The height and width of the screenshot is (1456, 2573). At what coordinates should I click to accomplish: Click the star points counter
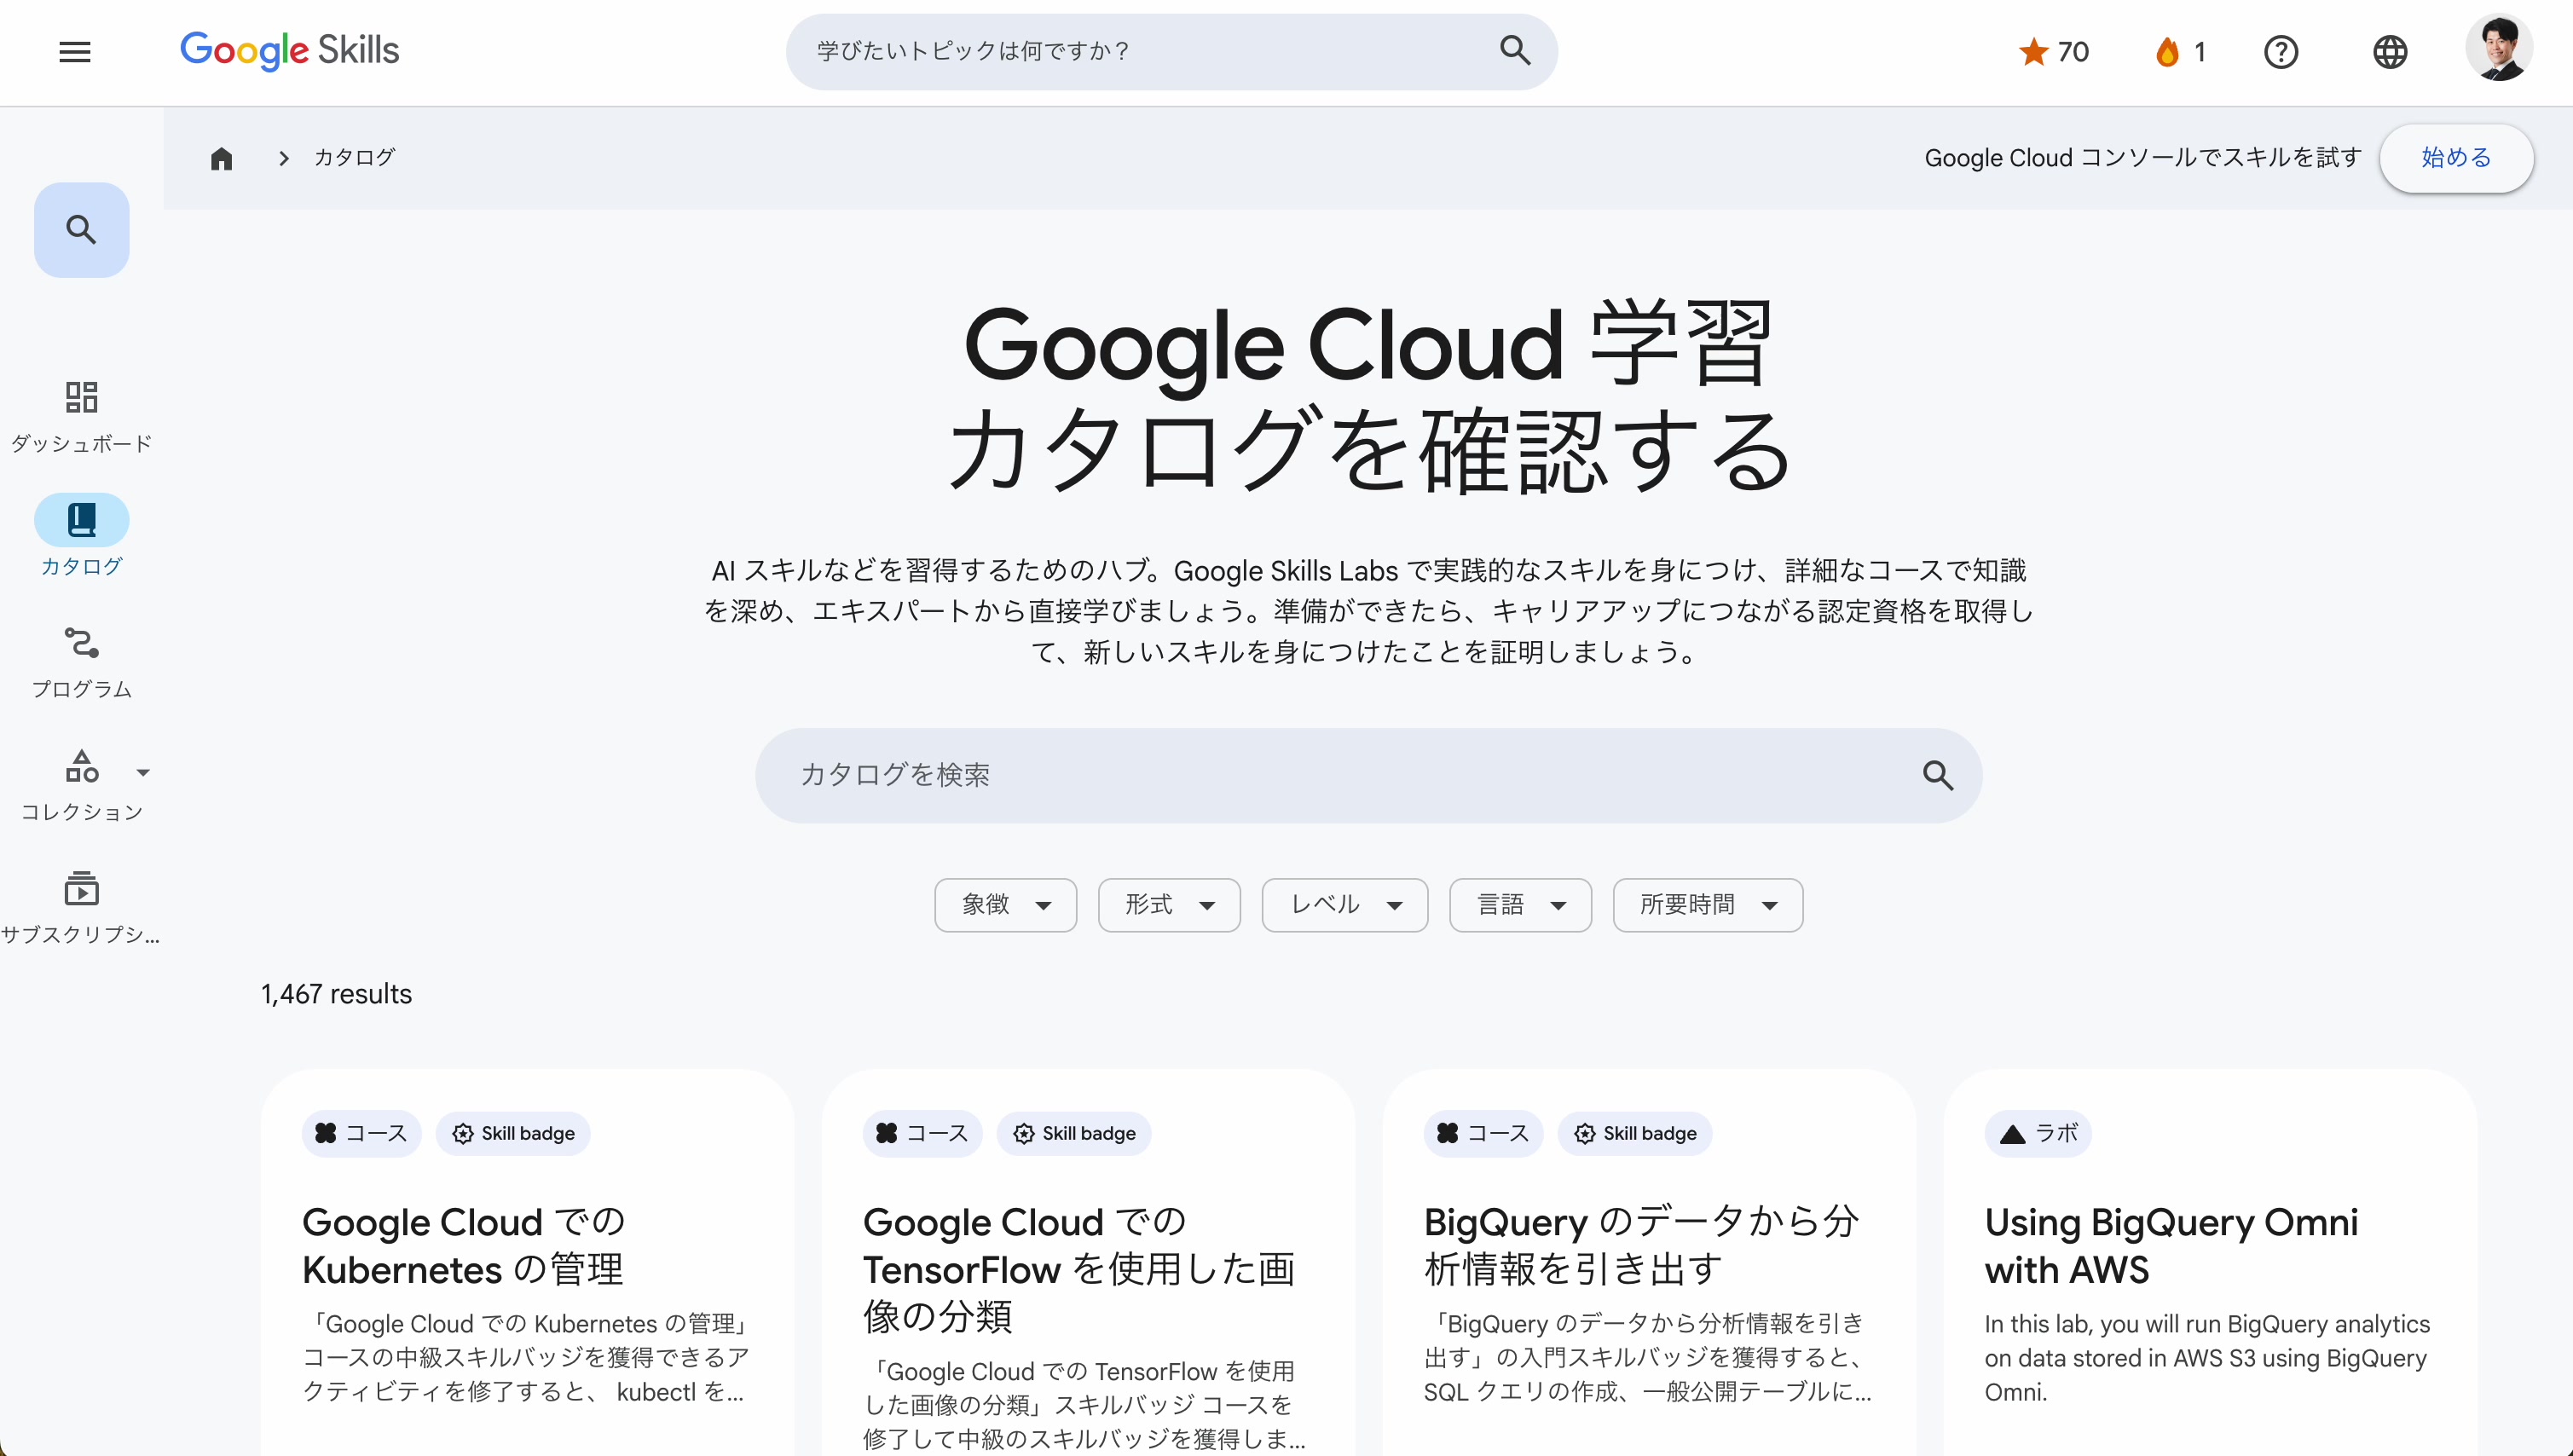point(2052,51)
